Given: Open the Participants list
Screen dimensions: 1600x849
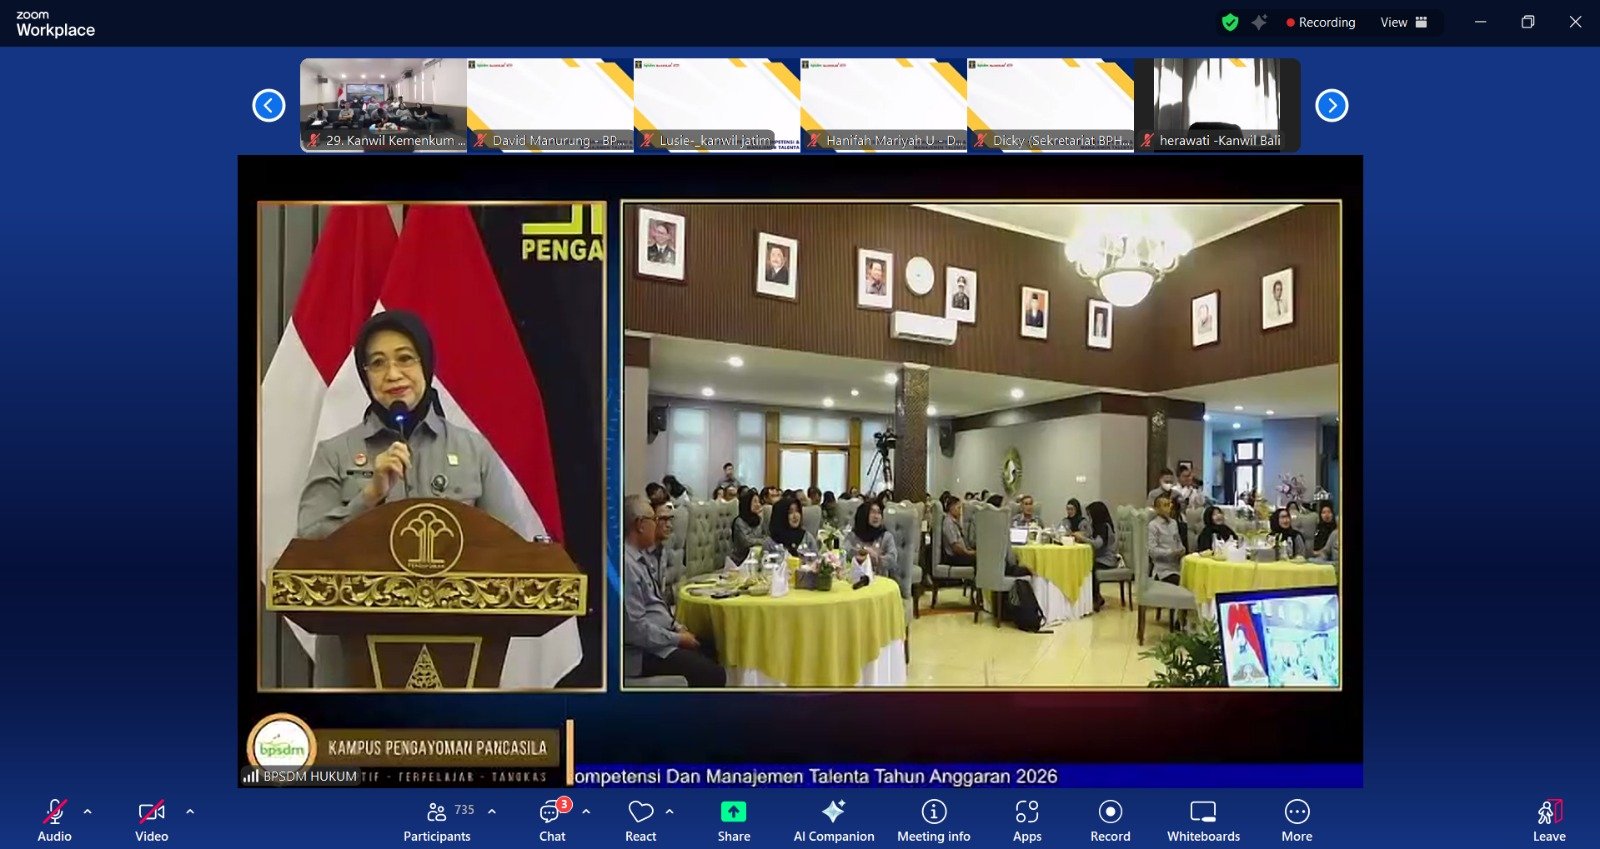Looking at the screenshot, I should pos(437,812).
